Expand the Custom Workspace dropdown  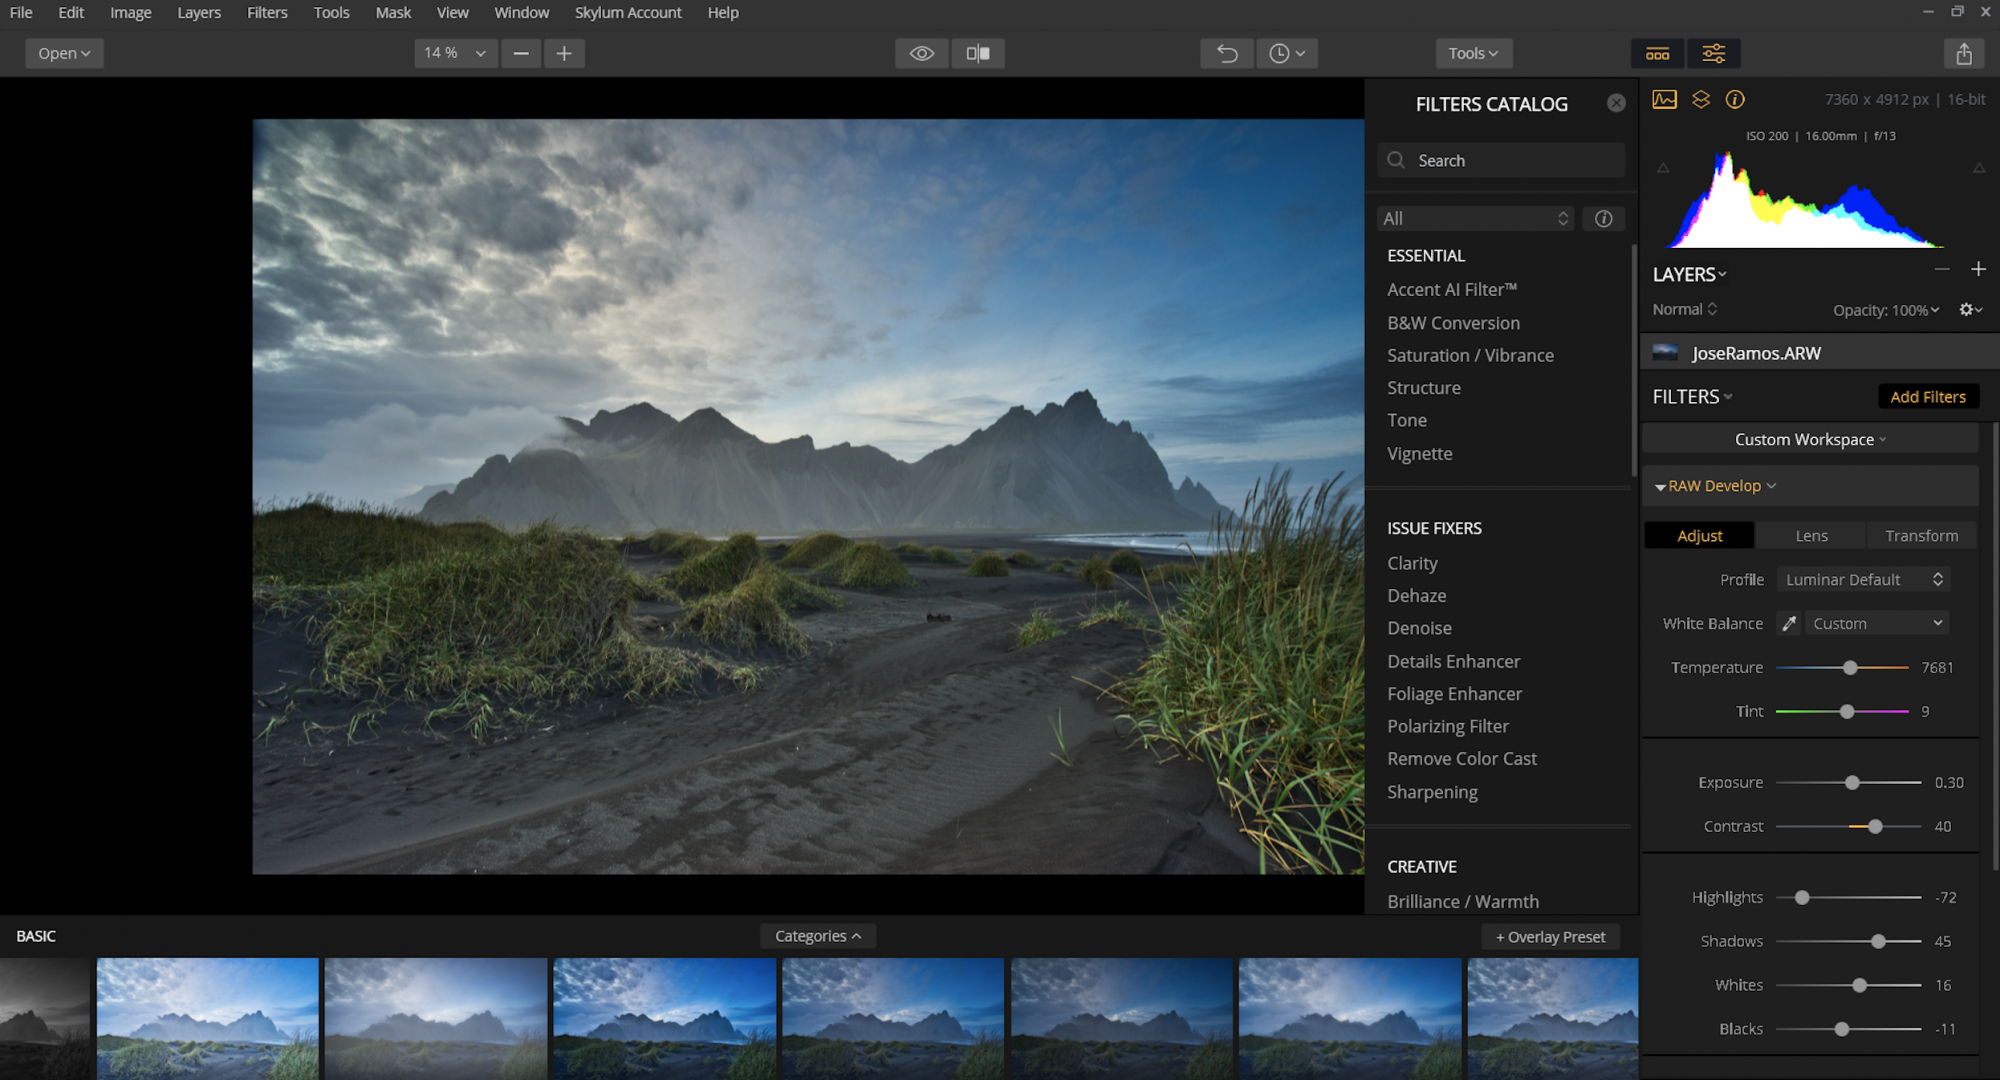[1811, 438]
